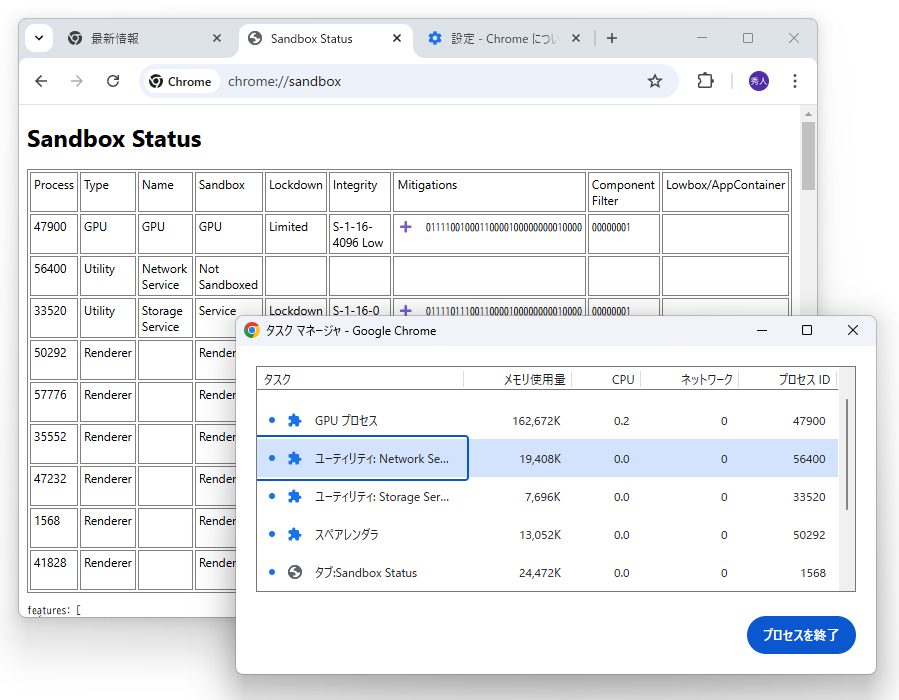Viewport: 899px width, 700px height.
Task: Open a new tab with the plus button
Action: (611, 37)
